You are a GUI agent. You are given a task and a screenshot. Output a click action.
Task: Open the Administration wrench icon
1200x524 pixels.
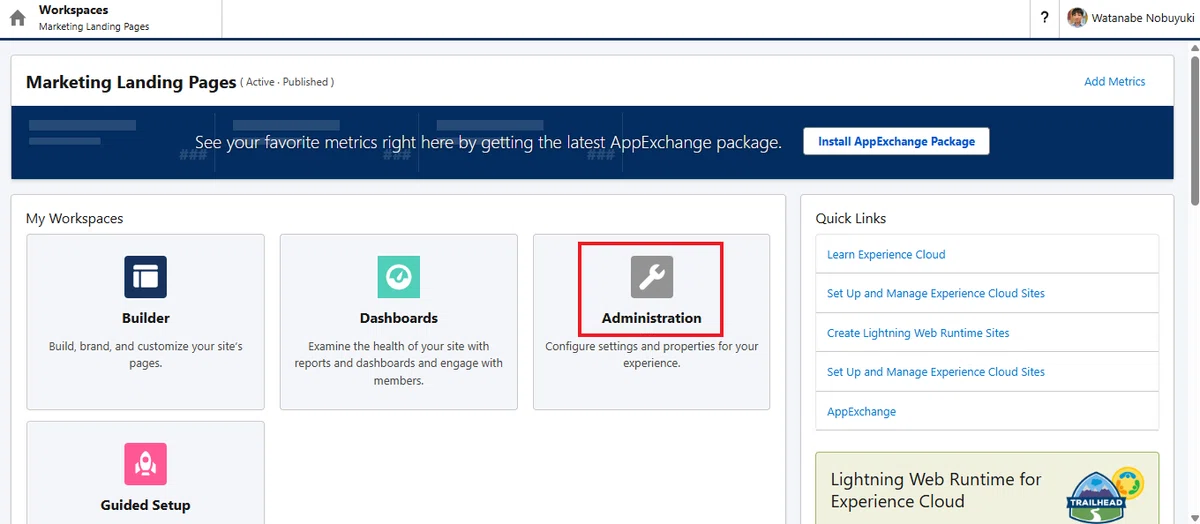(x=652, y=277)
